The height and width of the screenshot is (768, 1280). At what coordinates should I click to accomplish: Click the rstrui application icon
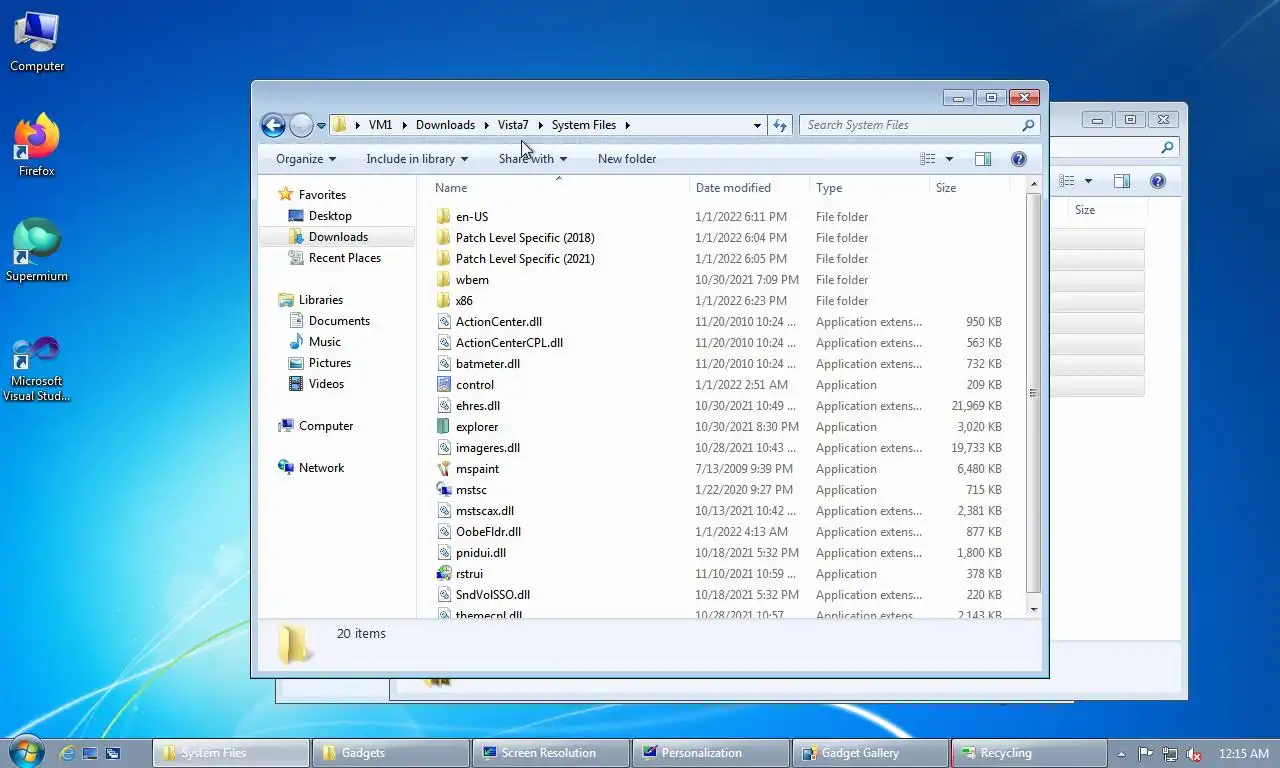tap(445, 574)
